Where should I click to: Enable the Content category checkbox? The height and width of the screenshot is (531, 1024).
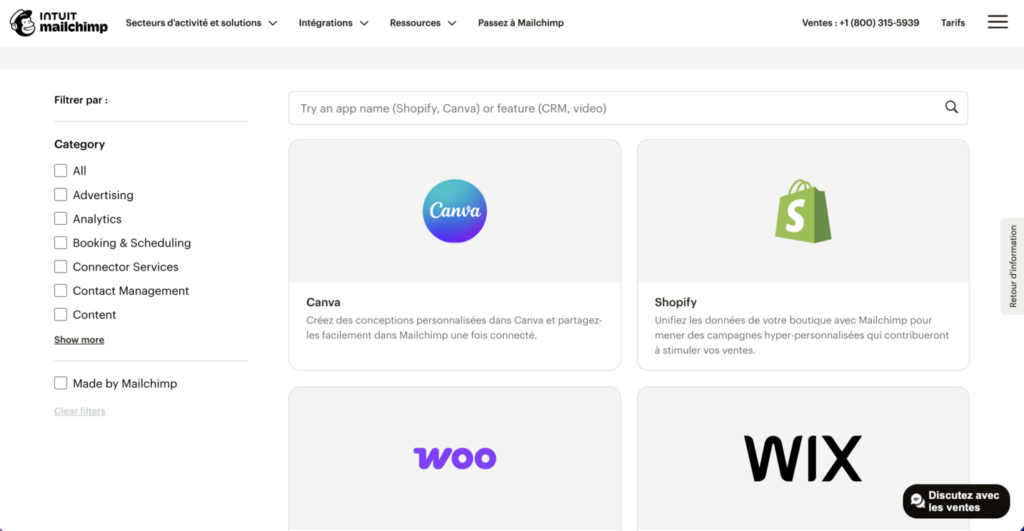click(x=61, y=315)
